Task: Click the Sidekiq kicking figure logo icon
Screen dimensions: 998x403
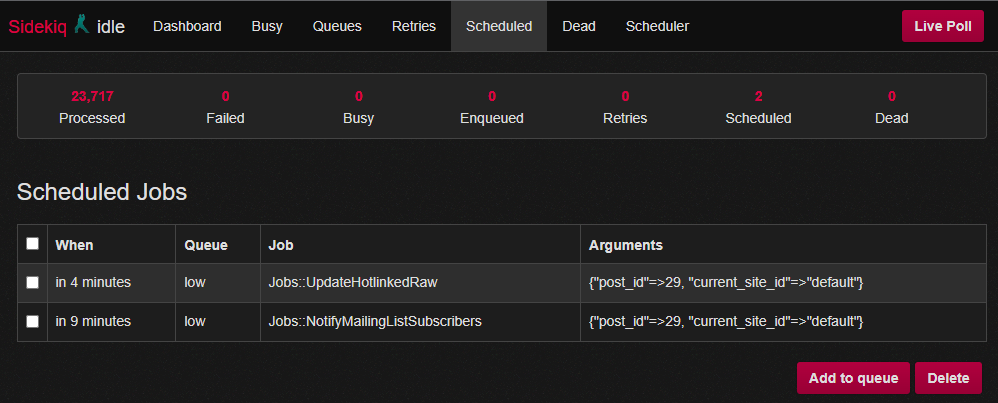Action: click(x=82, y=25)
